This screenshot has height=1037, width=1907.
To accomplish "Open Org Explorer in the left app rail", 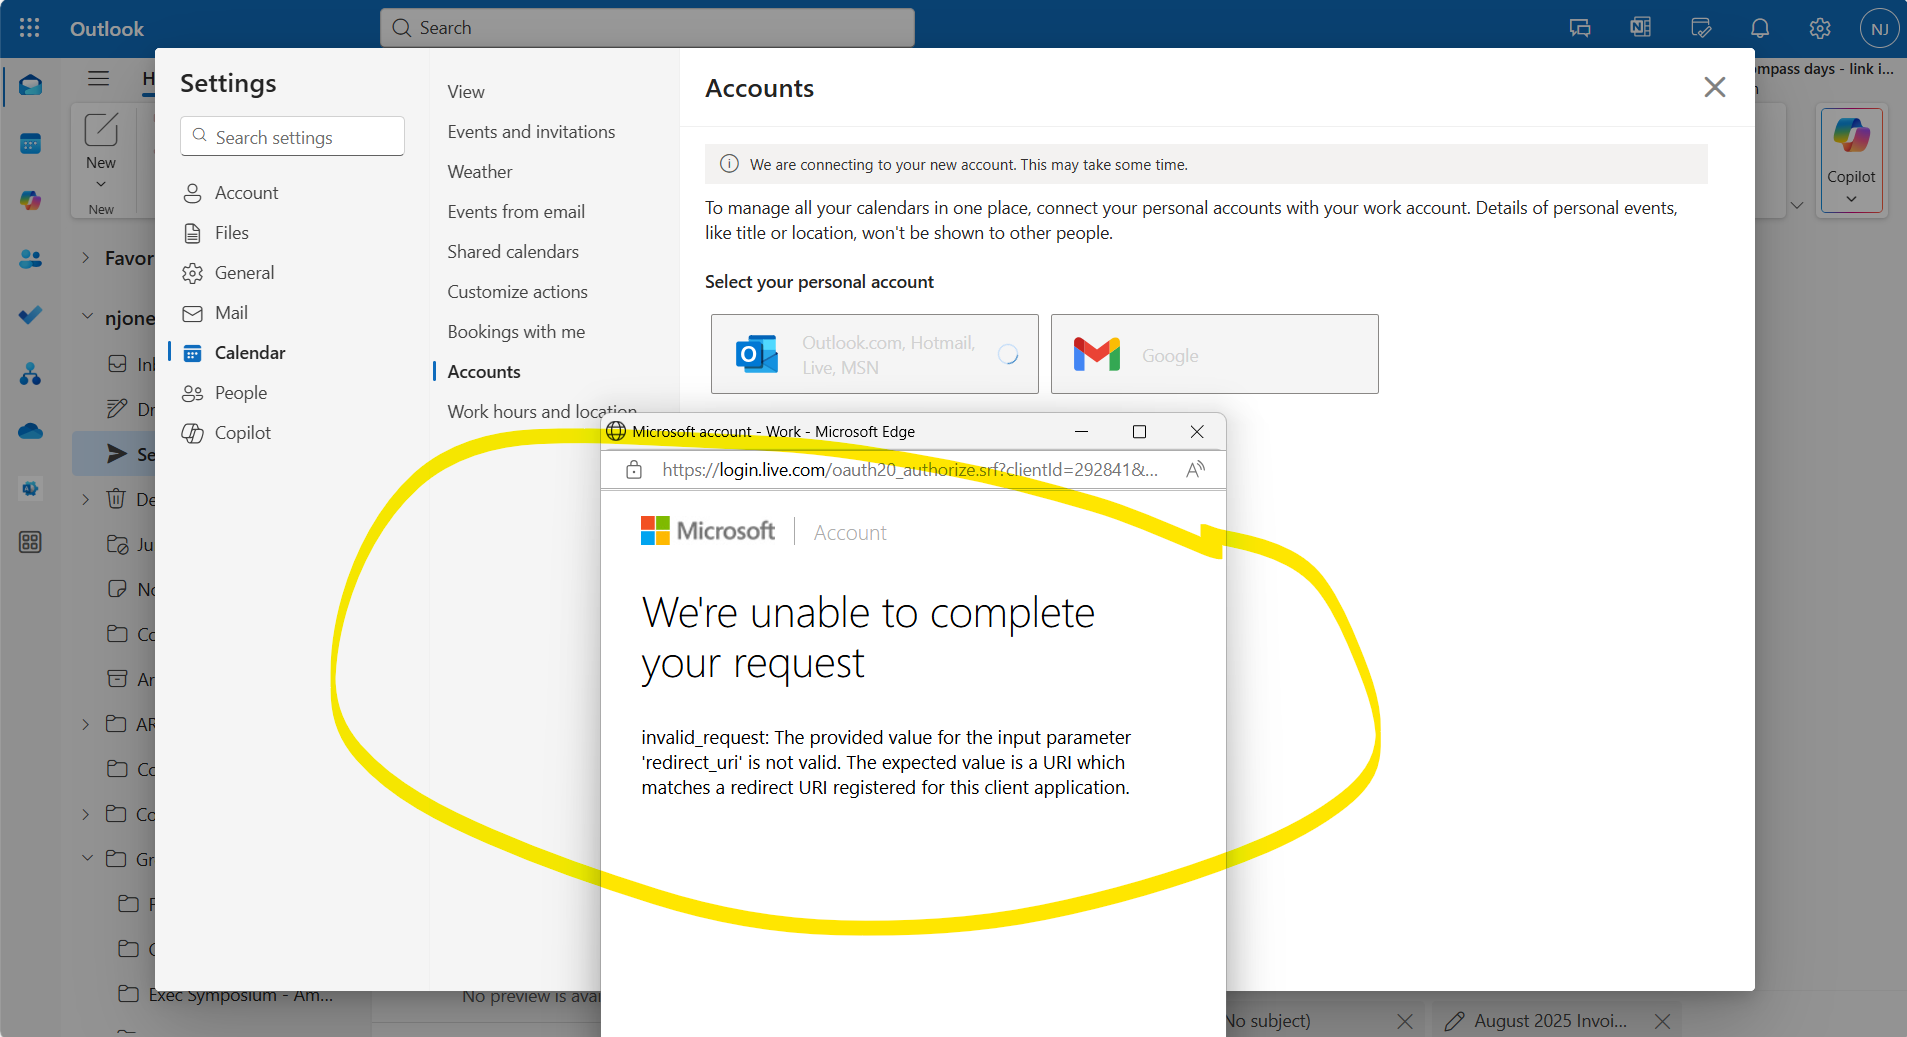I will click(30, 374).
